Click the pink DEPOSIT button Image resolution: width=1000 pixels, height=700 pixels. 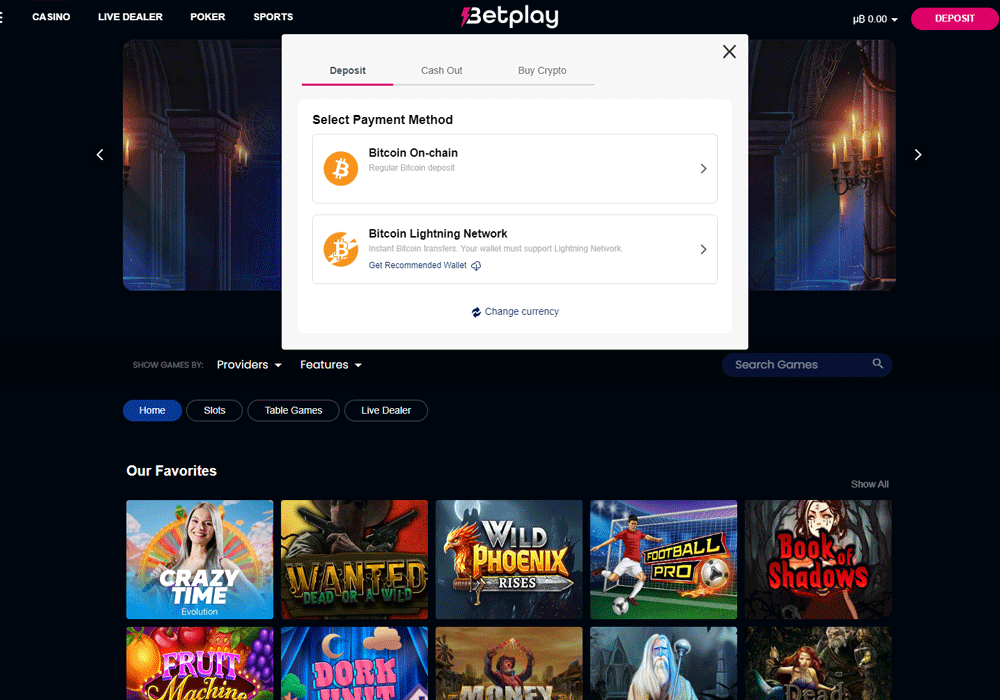coord(955,18)
